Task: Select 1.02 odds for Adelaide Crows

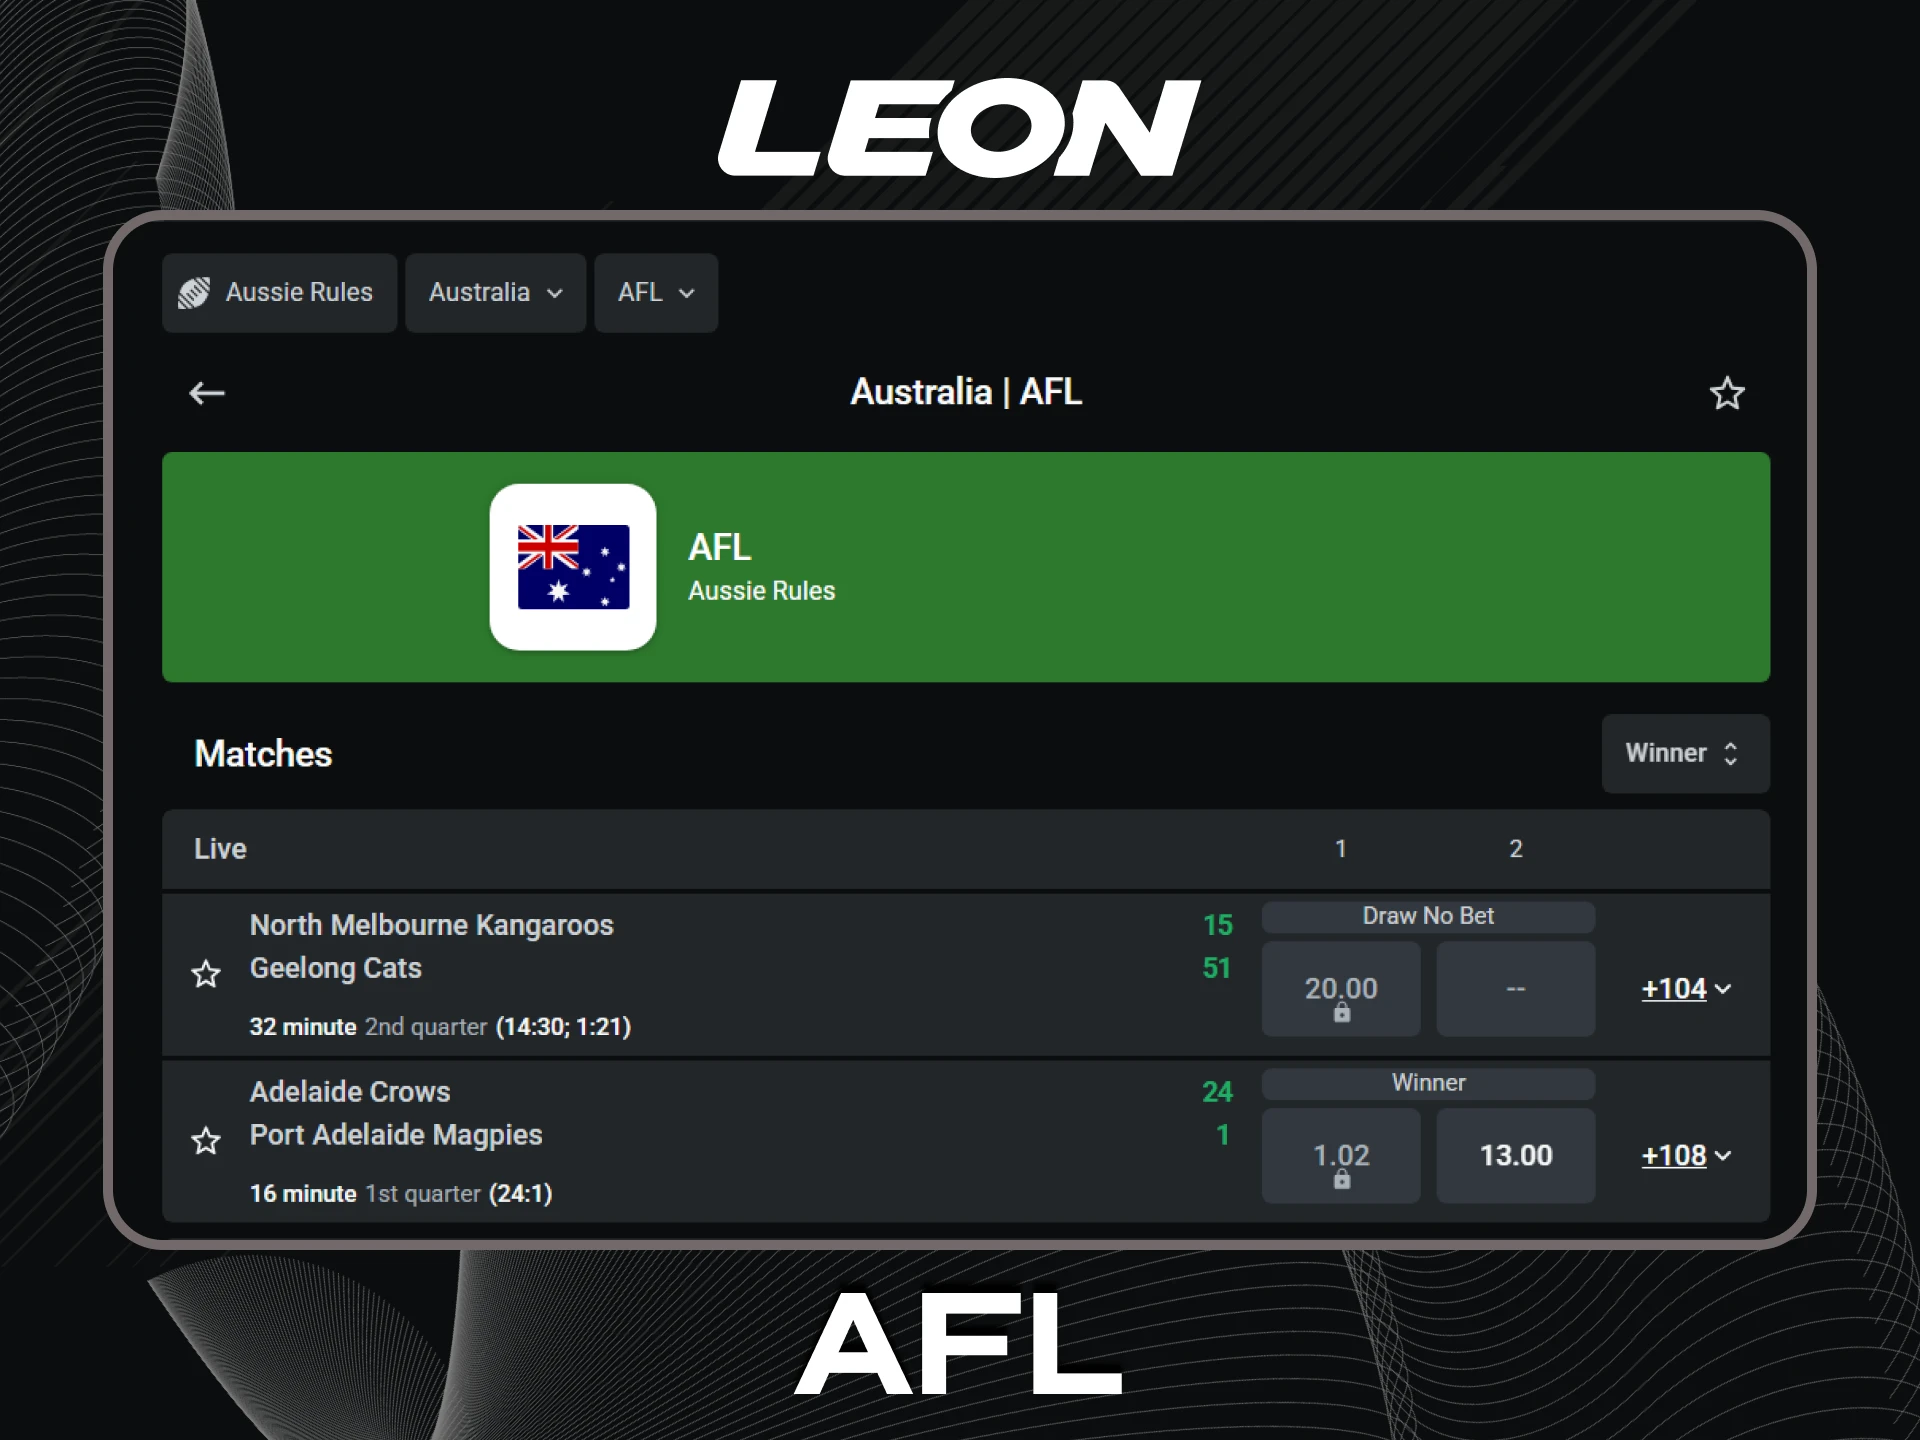Action: pyautogui.click(x=1341, y=1156)
